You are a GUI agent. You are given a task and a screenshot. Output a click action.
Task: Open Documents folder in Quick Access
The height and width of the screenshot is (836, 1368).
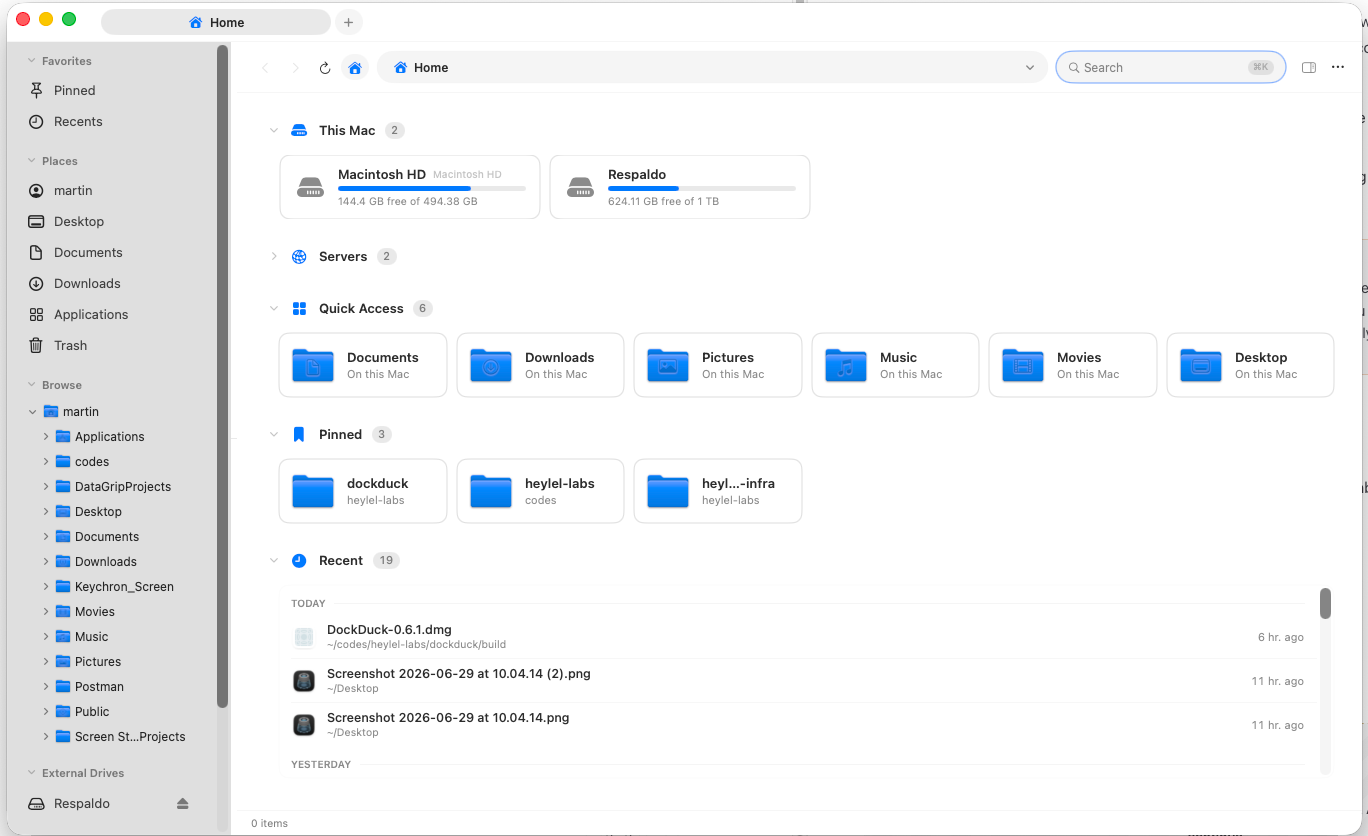pos(363,365)
